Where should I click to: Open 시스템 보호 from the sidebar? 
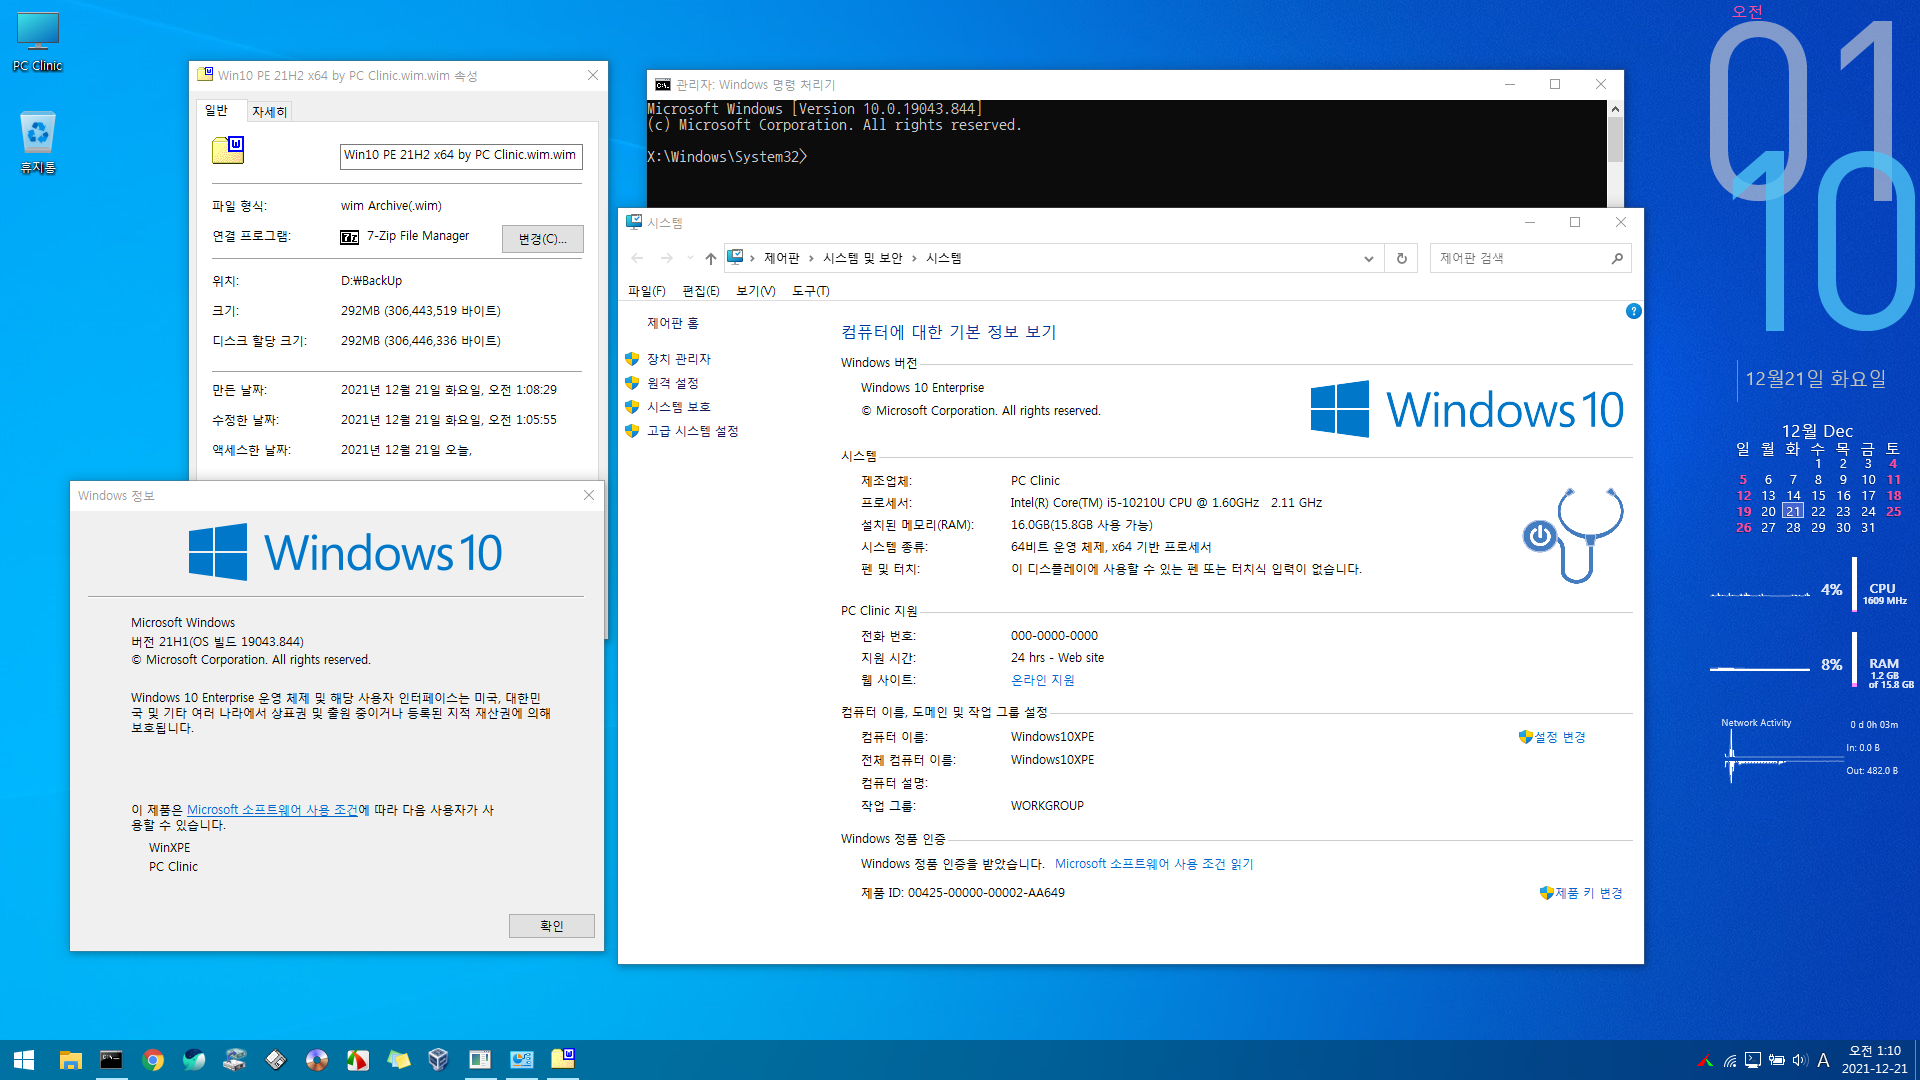pyautogui.click(x=679, y=407)
